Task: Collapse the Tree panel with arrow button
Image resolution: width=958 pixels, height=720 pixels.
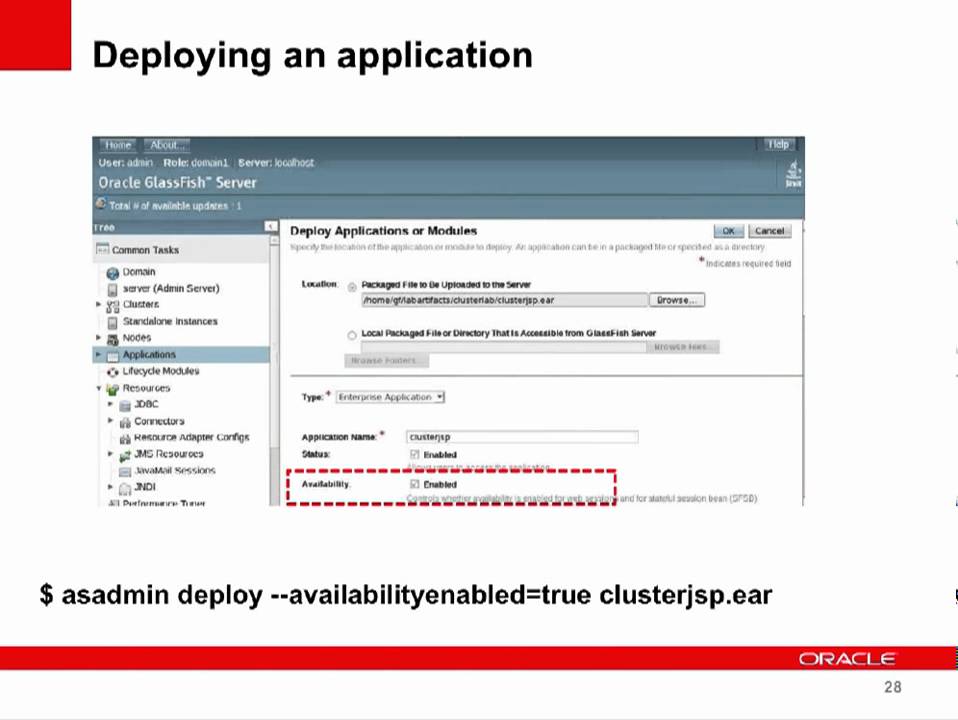Action: [x=271, y=227]
